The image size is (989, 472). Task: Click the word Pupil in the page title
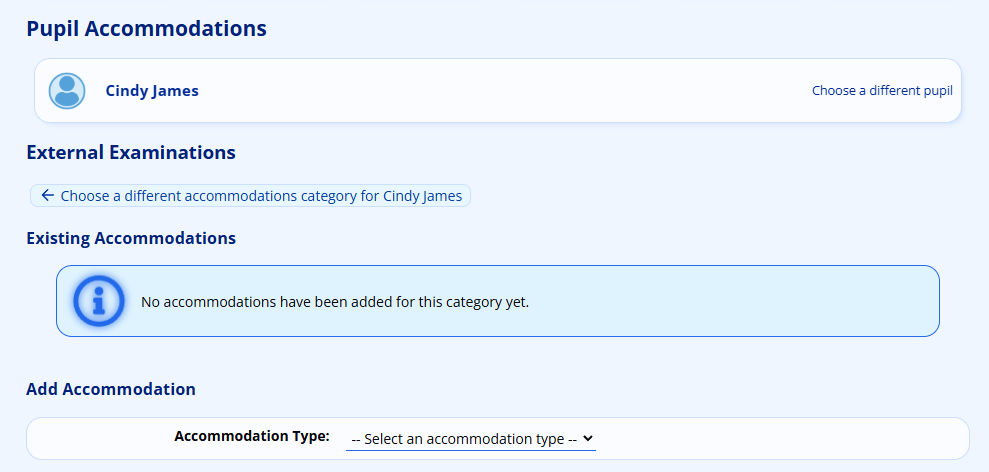pyautogui.click(x=52, y=28)
